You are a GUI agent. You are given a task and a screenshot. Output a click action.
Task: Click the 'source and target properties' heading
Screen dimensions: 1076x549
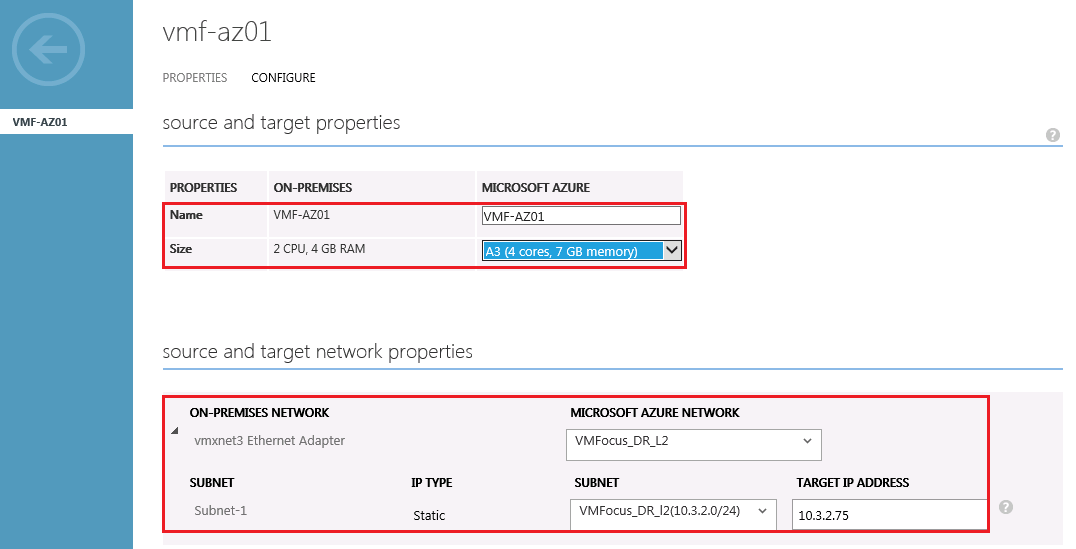point(281,123)
